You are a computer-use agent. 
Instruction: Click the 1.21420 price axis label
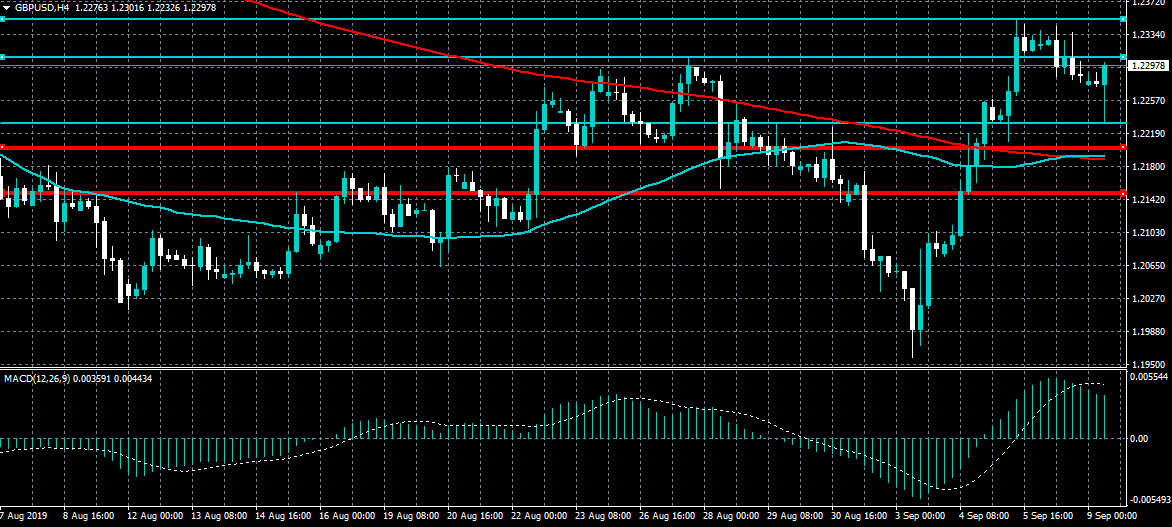[x=1148, y=200]
